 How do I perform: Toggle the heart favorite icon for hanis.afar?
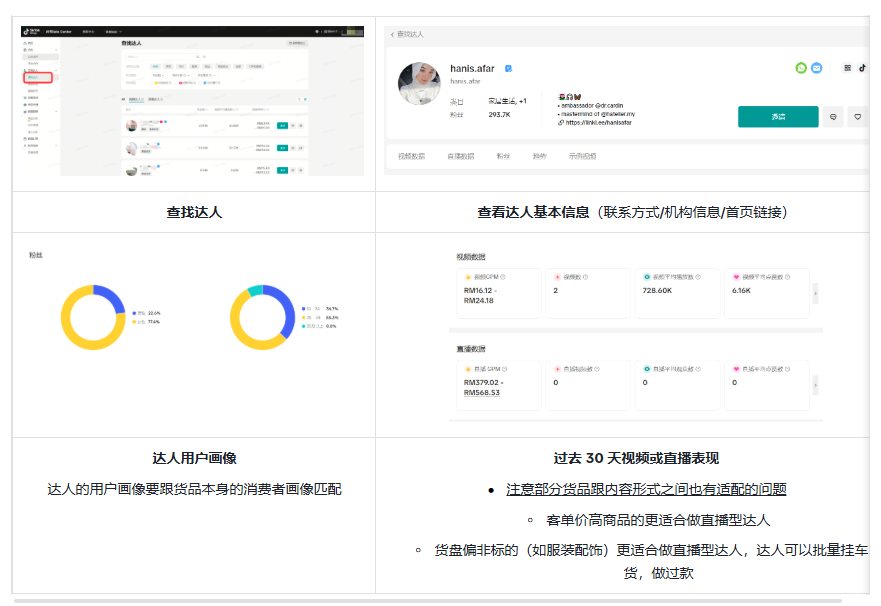pyautogui.click(x=856, y=116)
